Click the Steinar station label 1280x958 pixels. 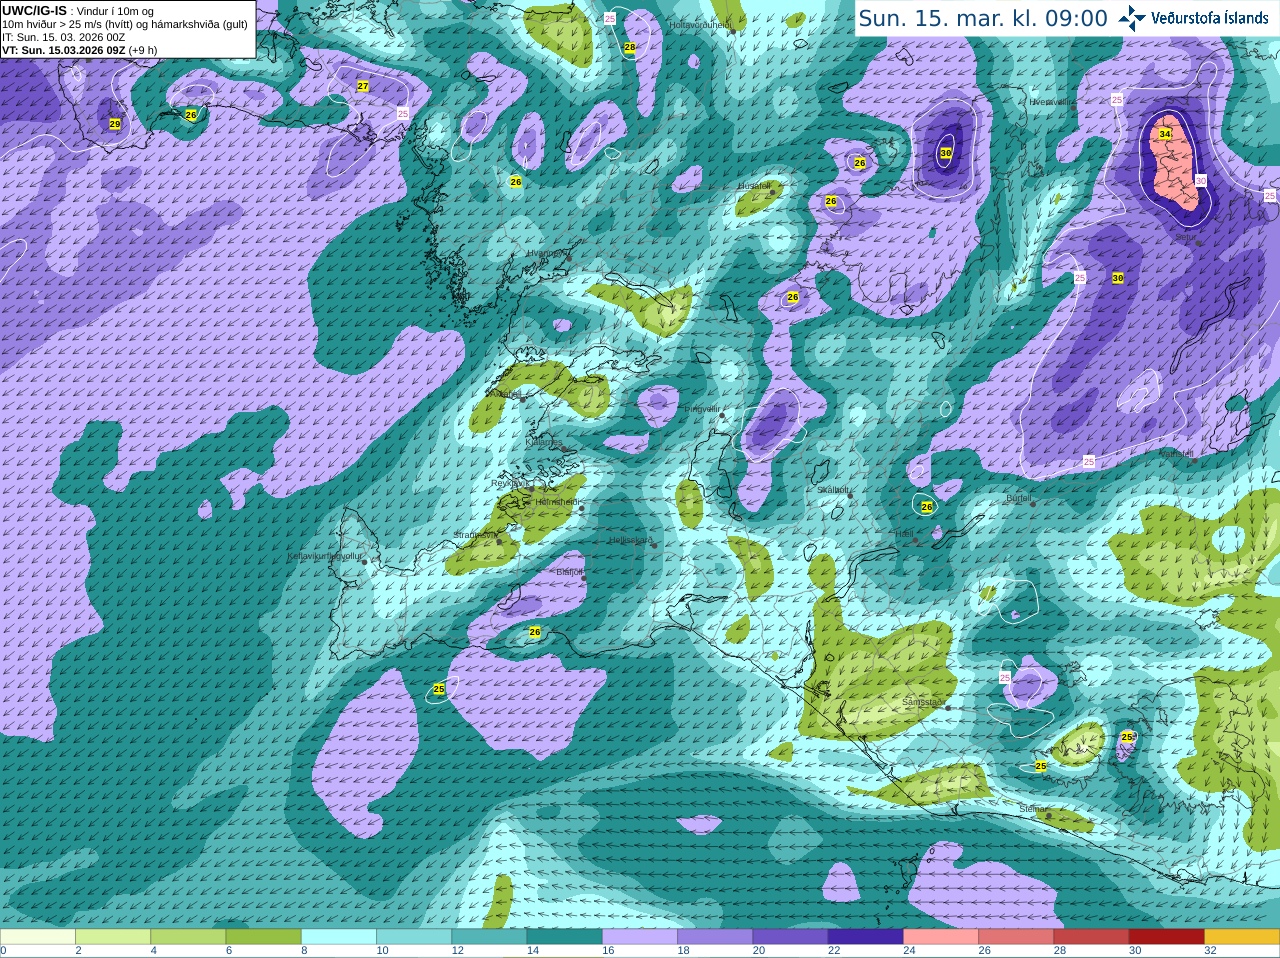(x=1033, y=809)
